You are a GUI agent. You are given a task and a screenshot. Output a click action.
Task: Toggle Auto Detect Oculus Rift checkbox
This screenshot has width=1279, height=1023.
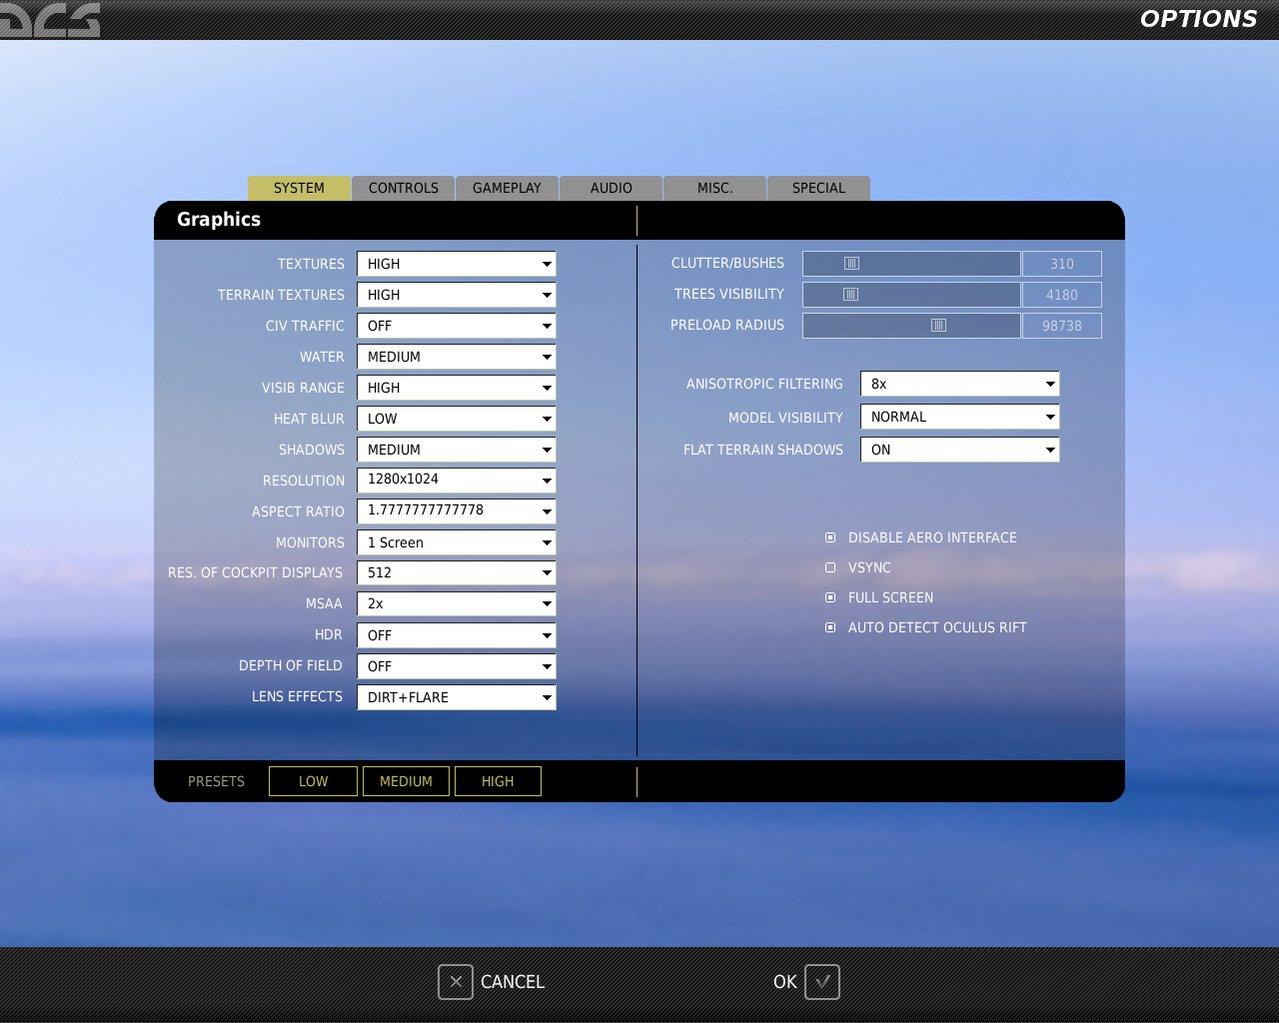830,627
